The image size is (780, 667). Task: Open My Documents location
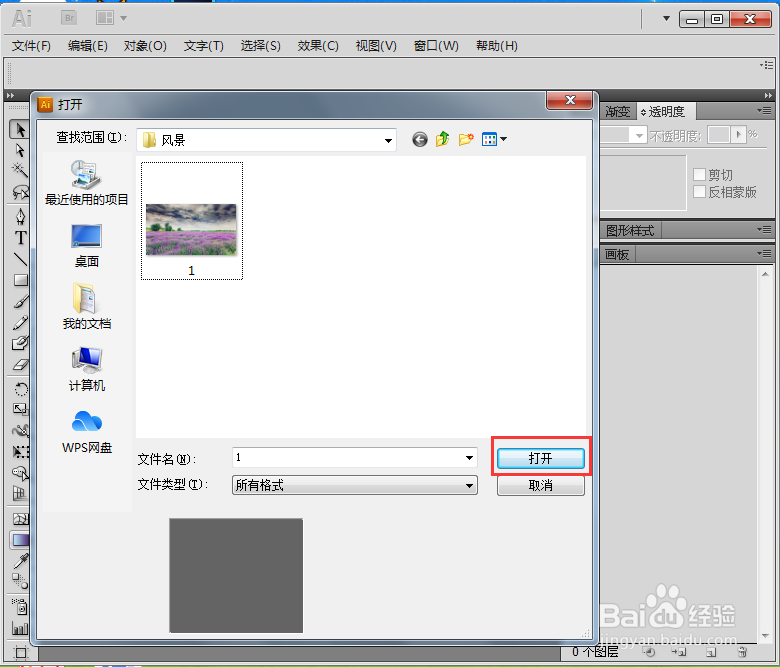pos(87,306)
